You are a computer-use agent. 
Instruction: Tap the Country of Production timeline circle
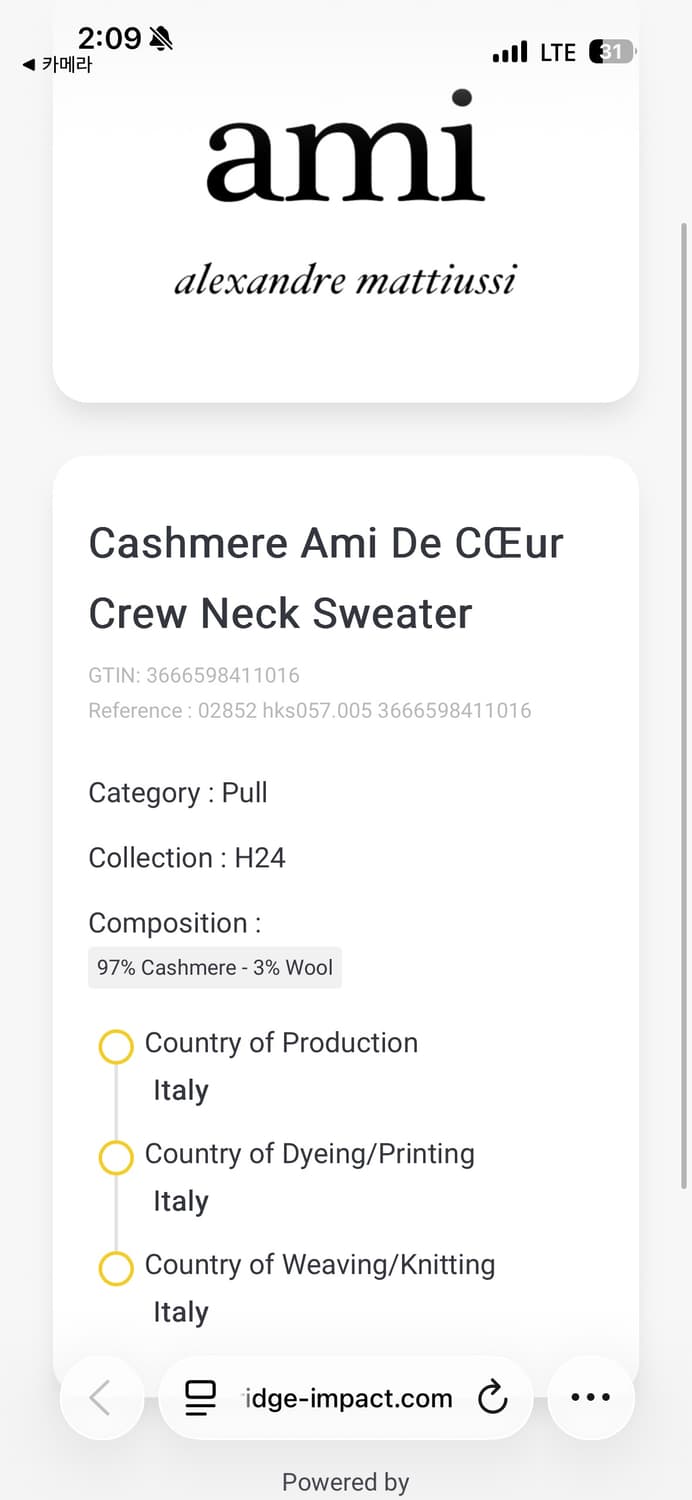(x=116, y=1047)
